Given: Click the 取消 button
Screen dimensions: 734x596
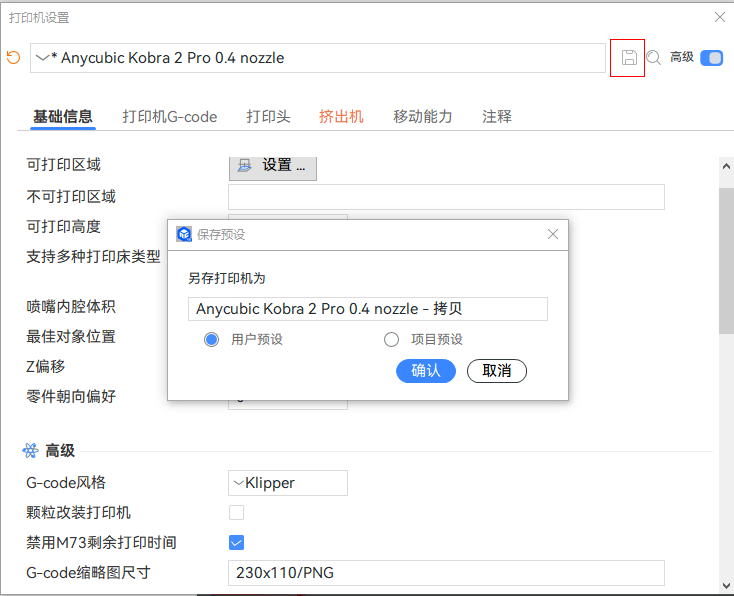Looking at the screenshot, I should click(x=497, y=371).
